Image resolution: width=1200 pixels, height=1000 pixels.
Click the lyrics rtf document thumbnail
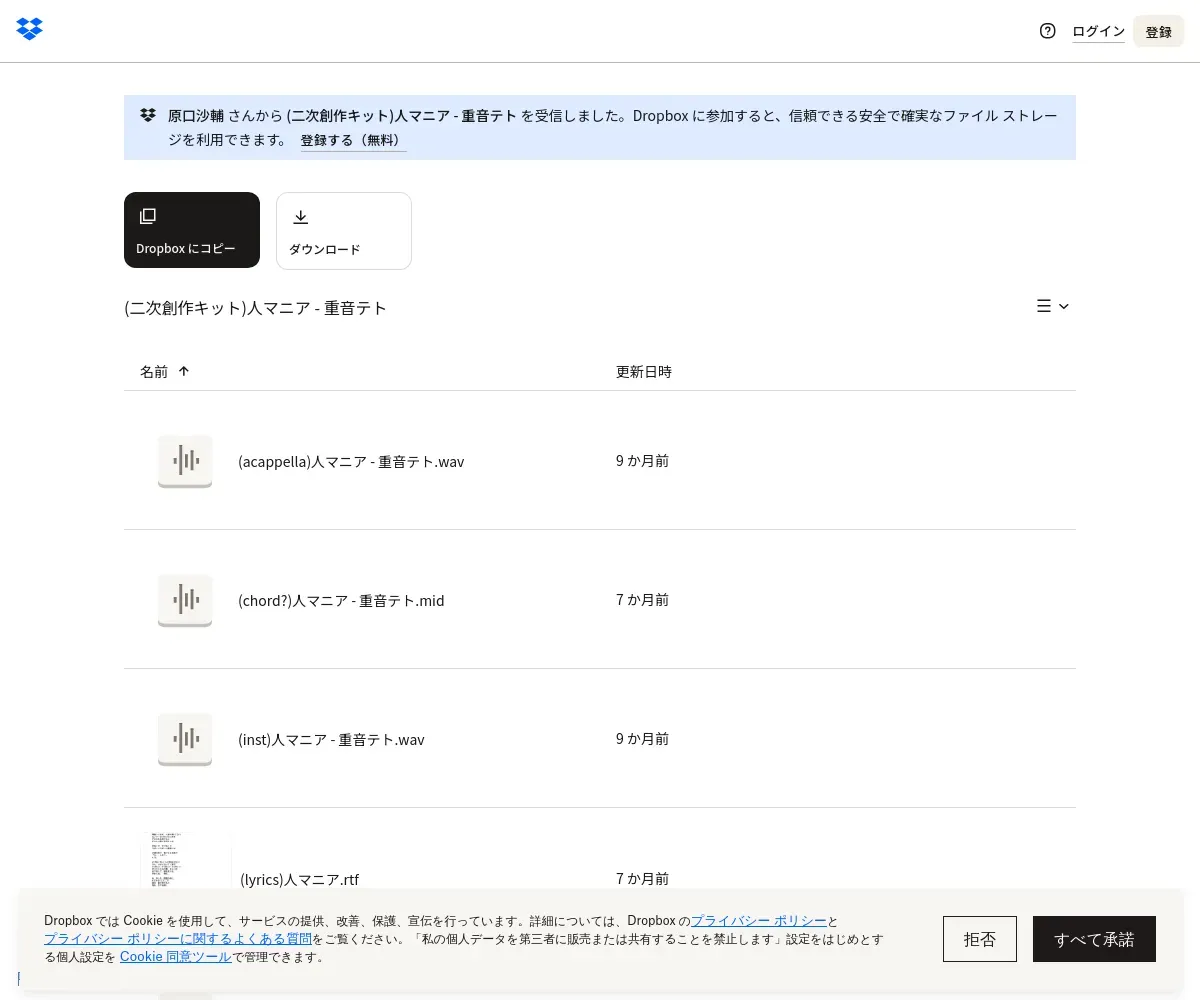point(185,860)
